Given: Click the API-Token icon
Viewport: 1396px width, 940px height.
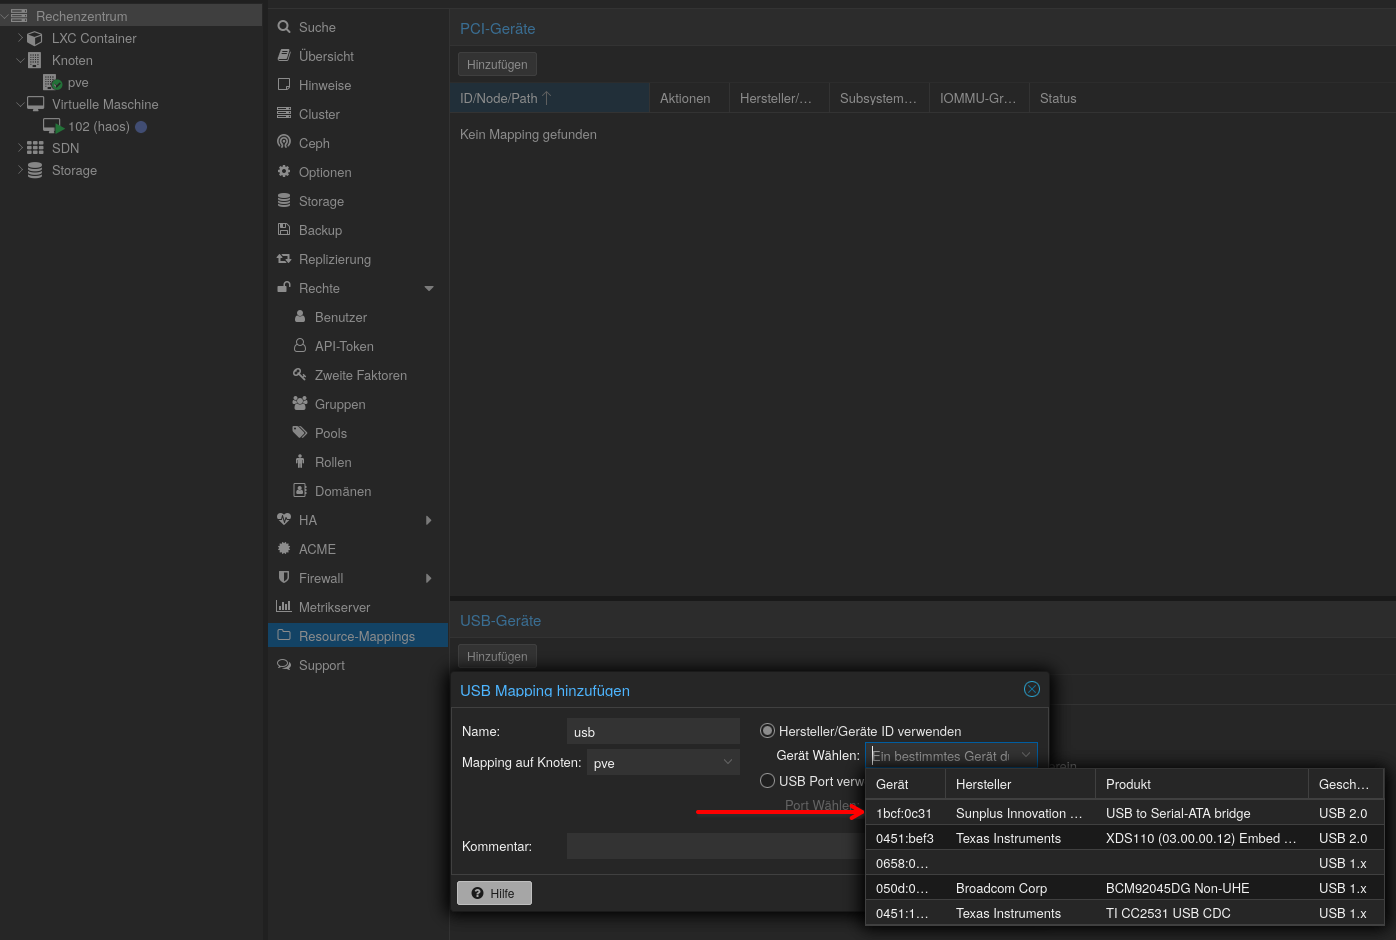Looking at the screenshot, I should (x=300, y=346).
